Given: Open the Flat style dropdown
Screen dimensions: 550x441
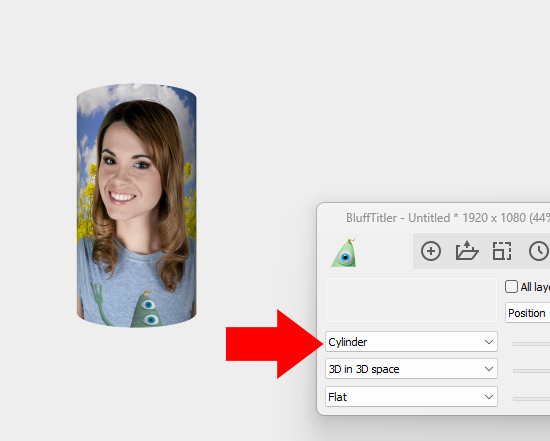Looking at the screenshot, I should point(411,397).
